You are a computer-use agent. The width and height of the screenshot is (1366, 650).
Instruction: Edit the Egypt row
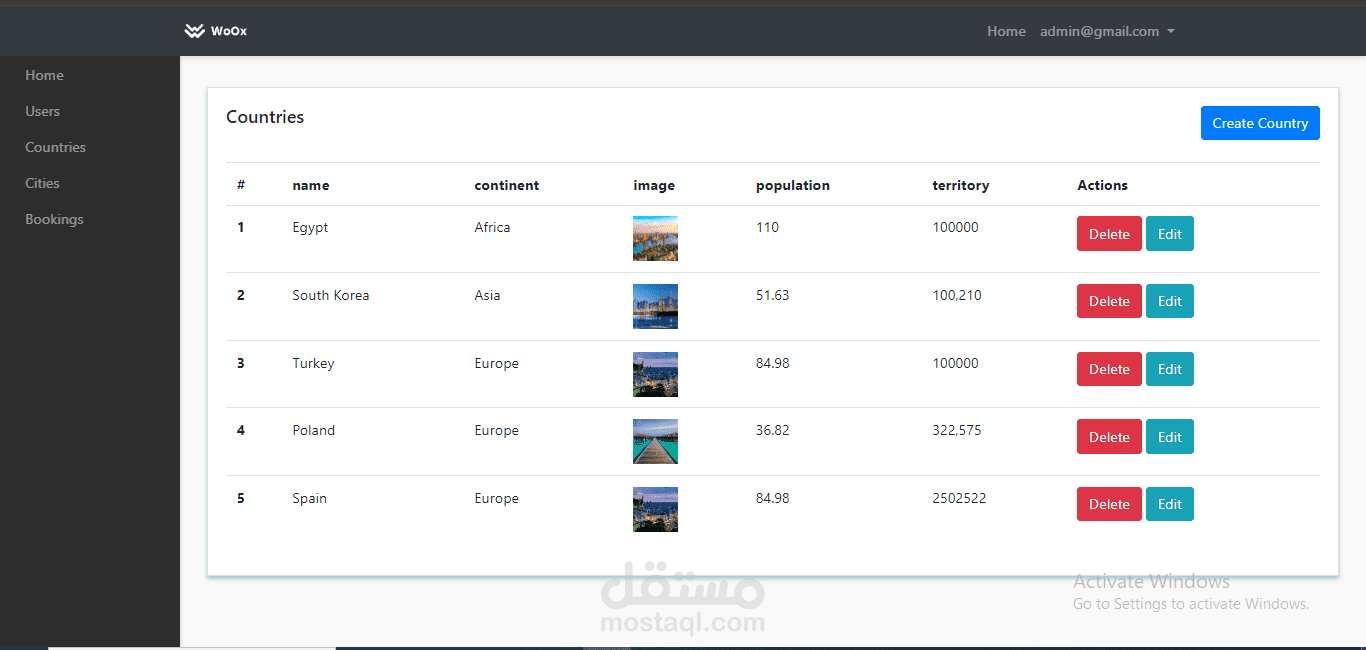(1170, 234)
